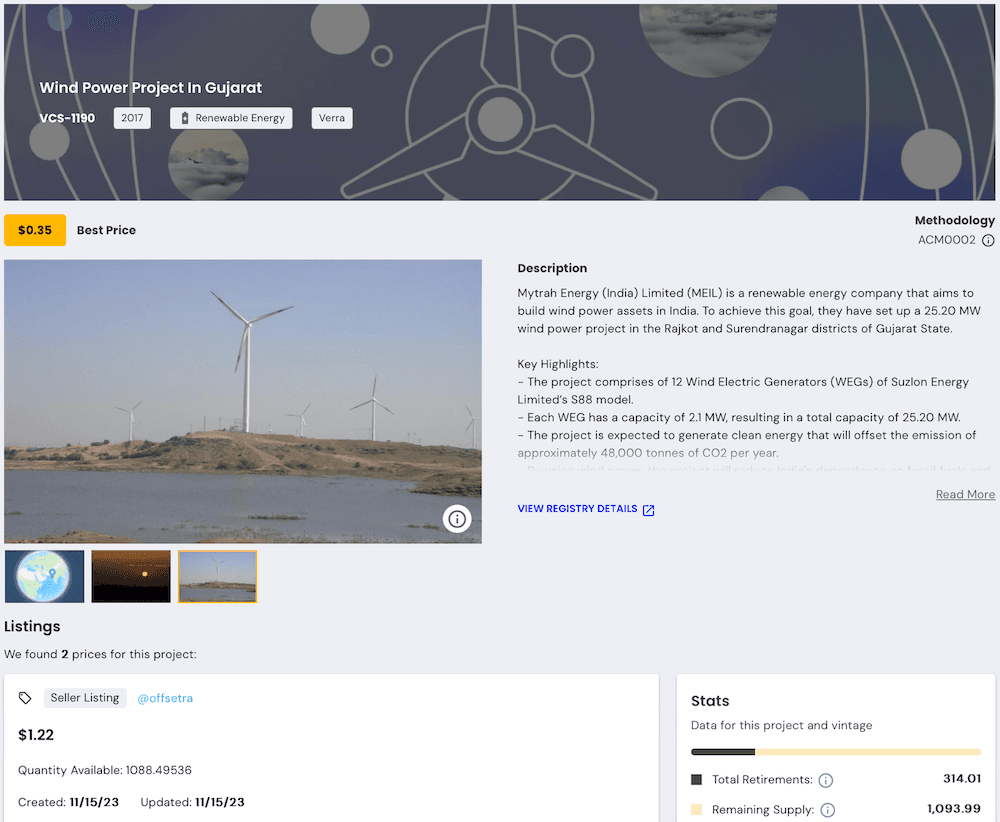Expand the description with Read More

pos(965,495)
